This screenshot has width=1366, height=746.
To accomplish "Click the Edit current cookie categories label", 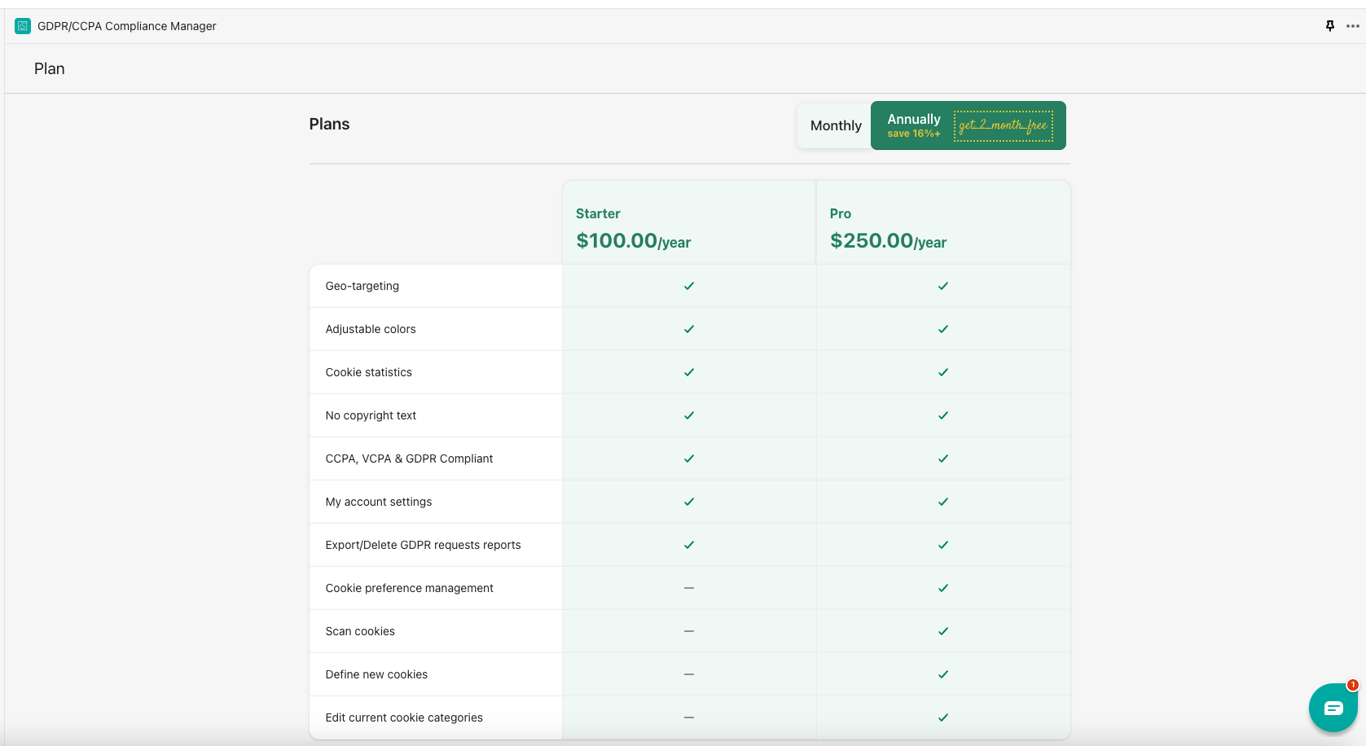I will (404, 717).
